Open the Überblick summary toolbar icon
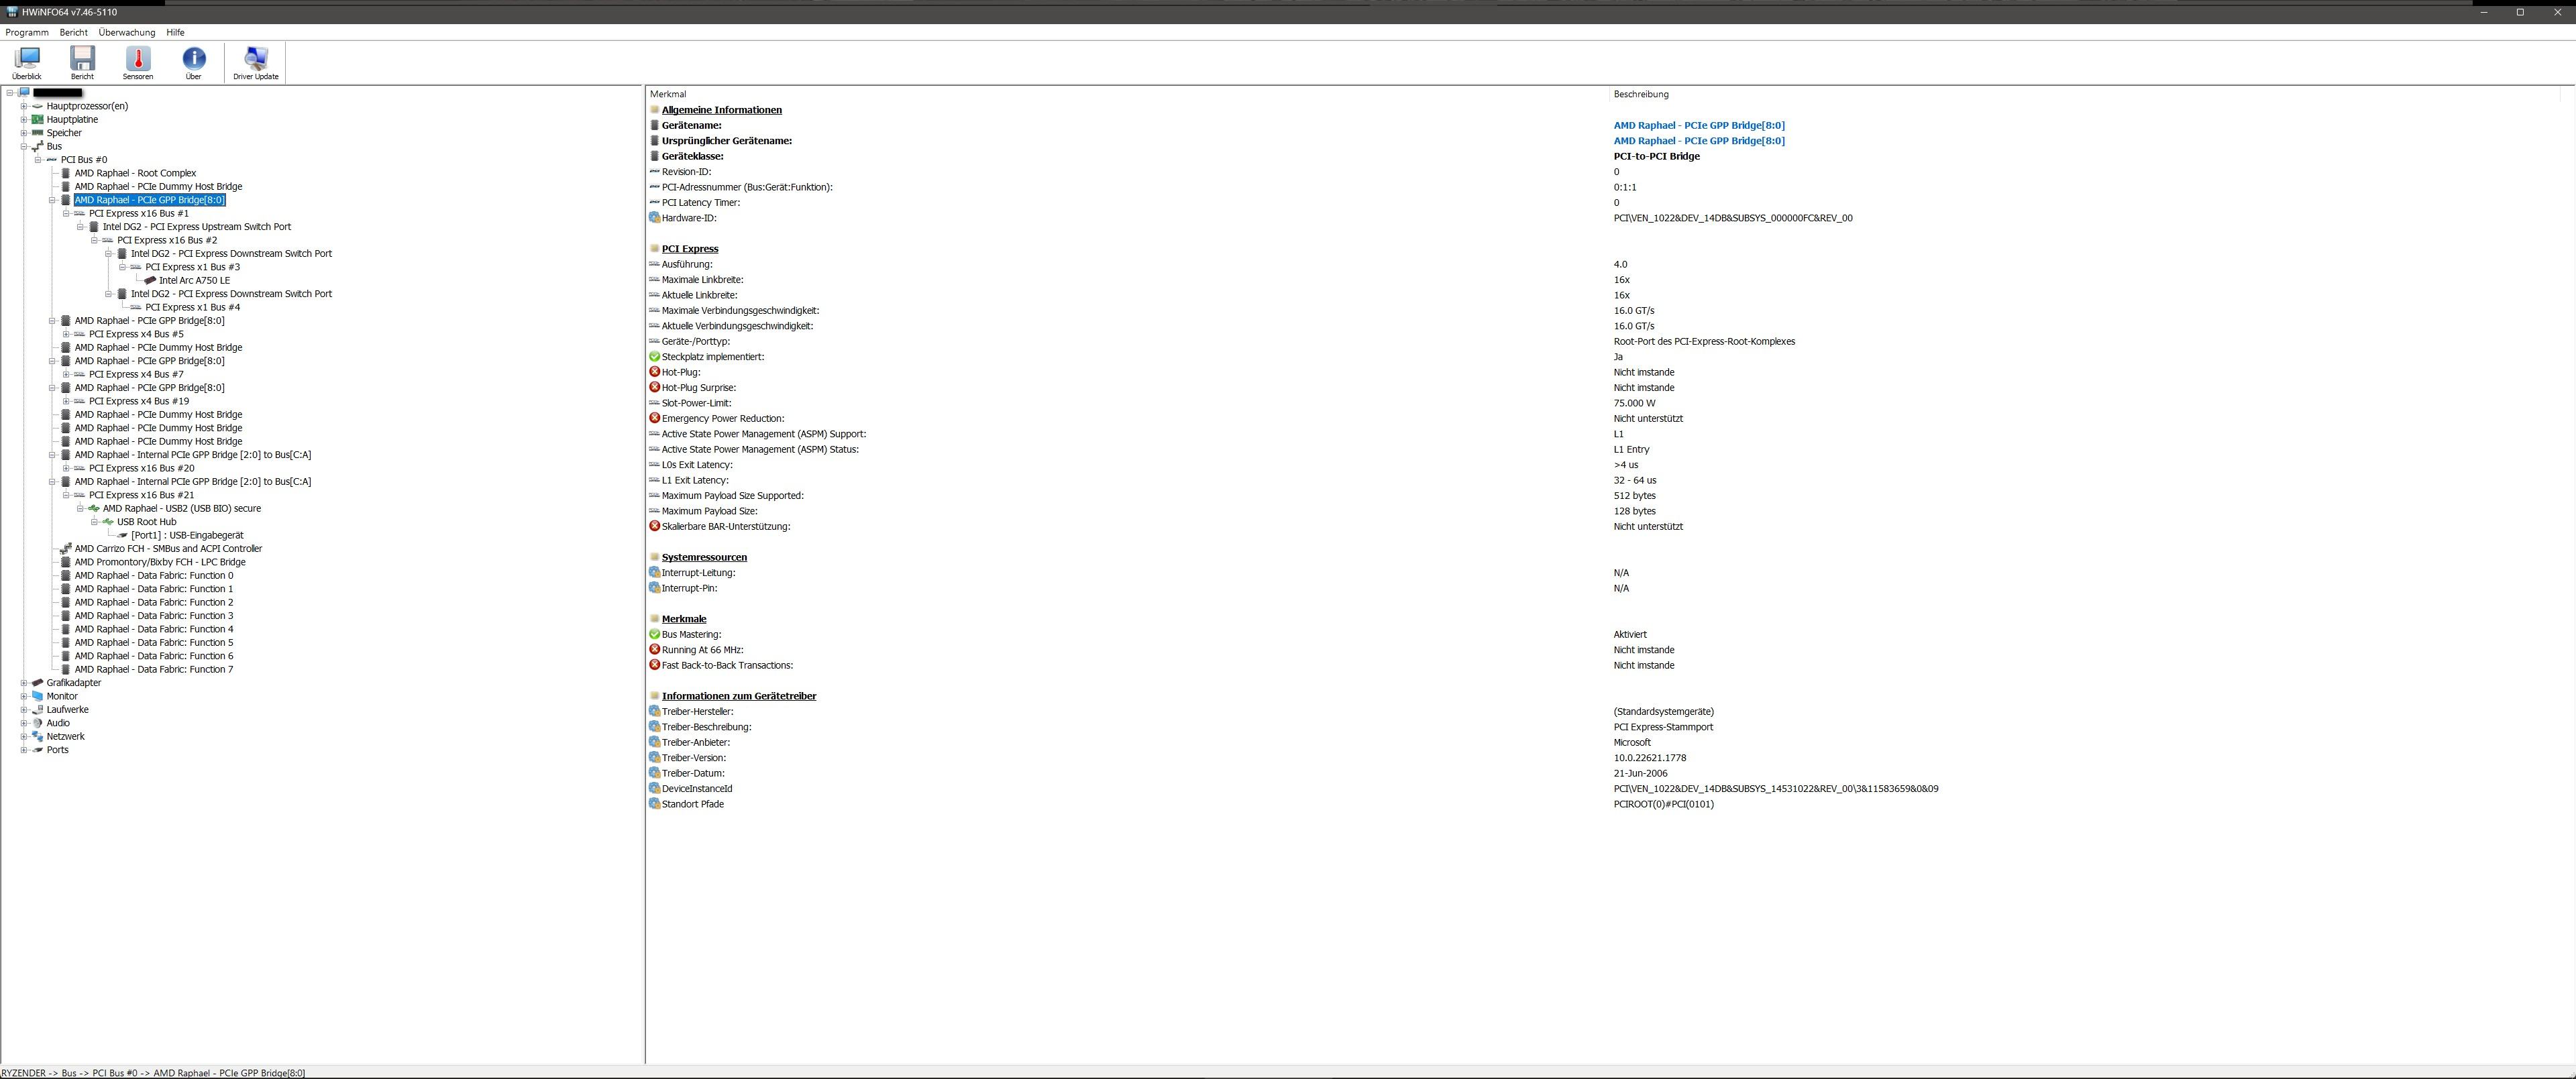2576x1079 pixels. pos(27,63)
